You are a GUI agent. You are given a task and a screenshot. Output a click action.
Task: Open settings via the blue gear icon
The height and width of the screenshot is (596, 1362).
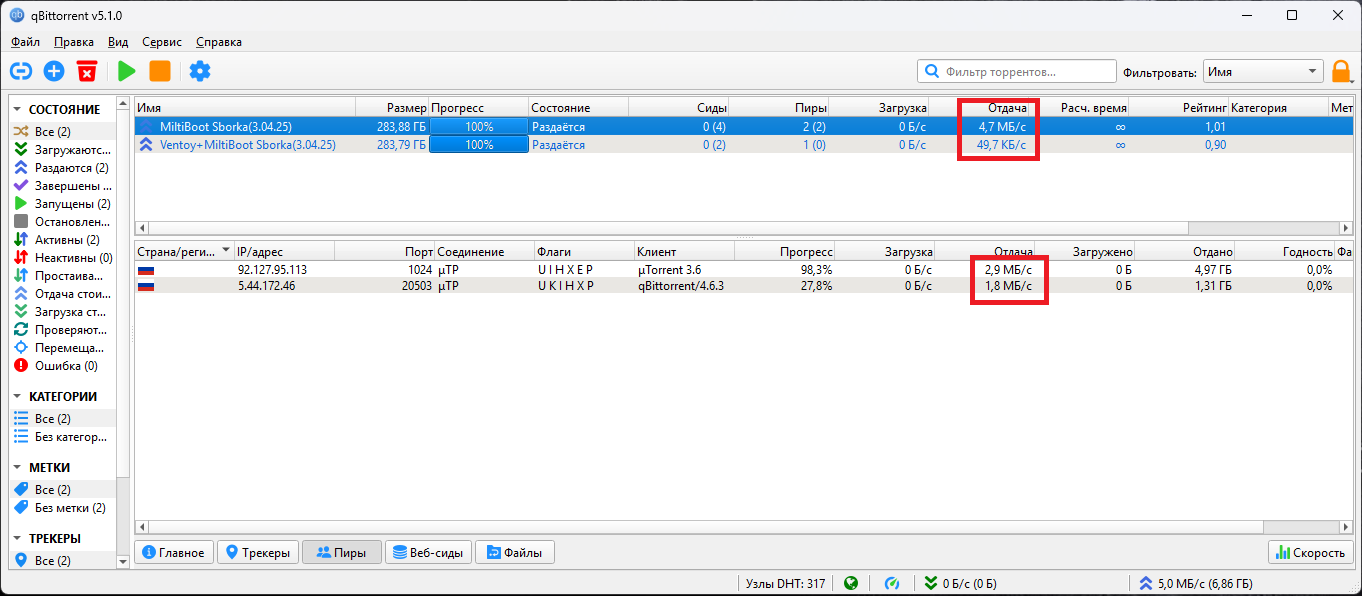[200, 71]
